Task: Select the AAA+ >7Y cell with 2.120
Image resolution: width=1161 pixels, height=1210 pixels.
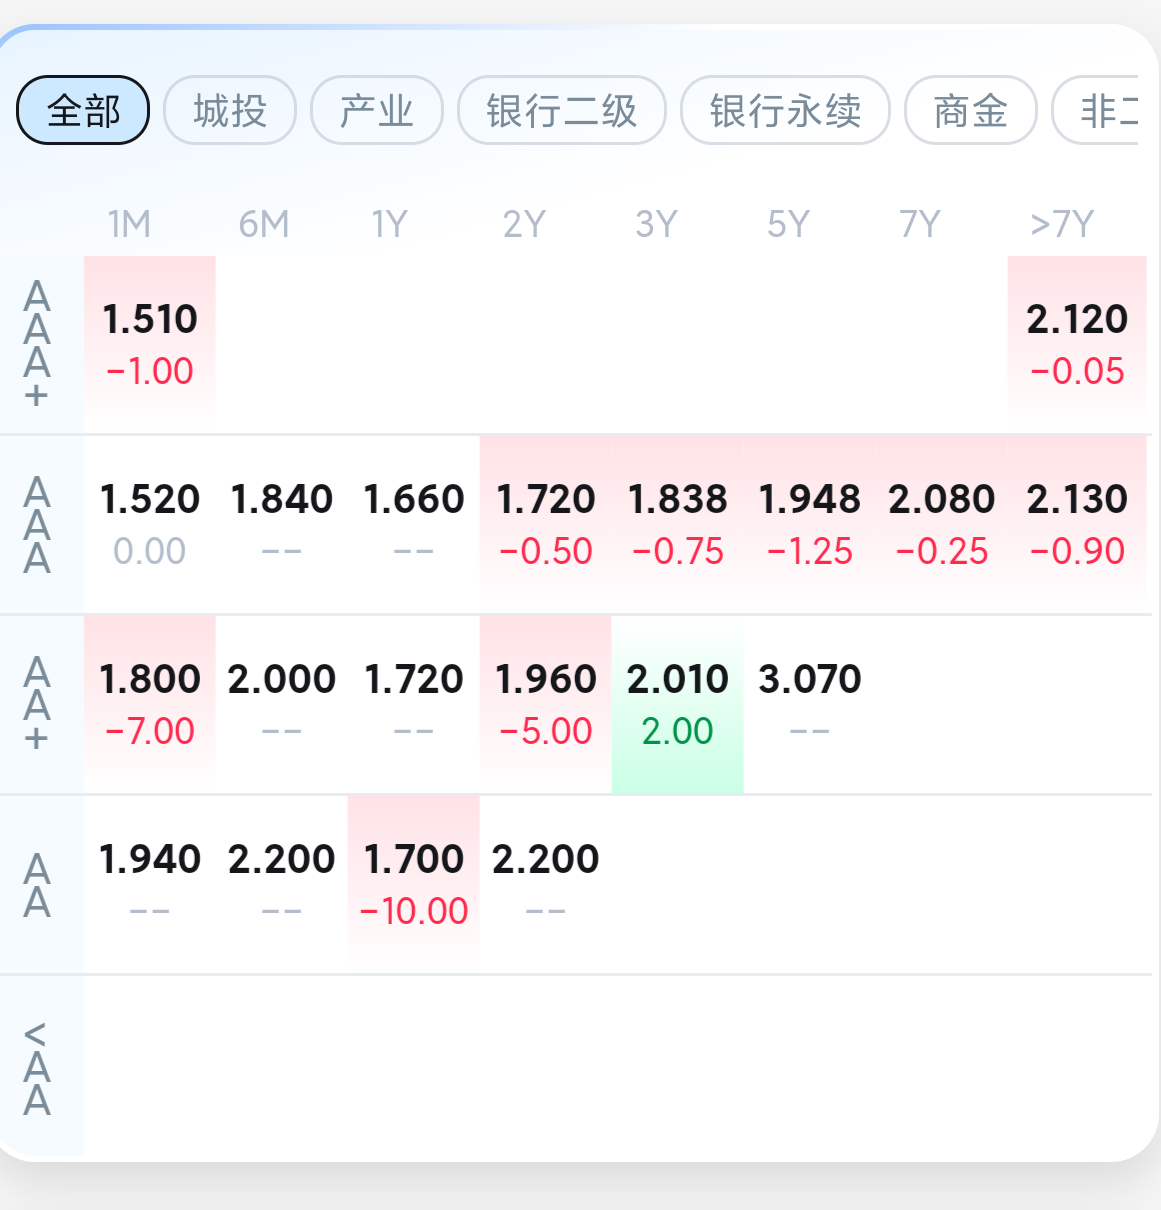Action: click(x=1077, y=344)
